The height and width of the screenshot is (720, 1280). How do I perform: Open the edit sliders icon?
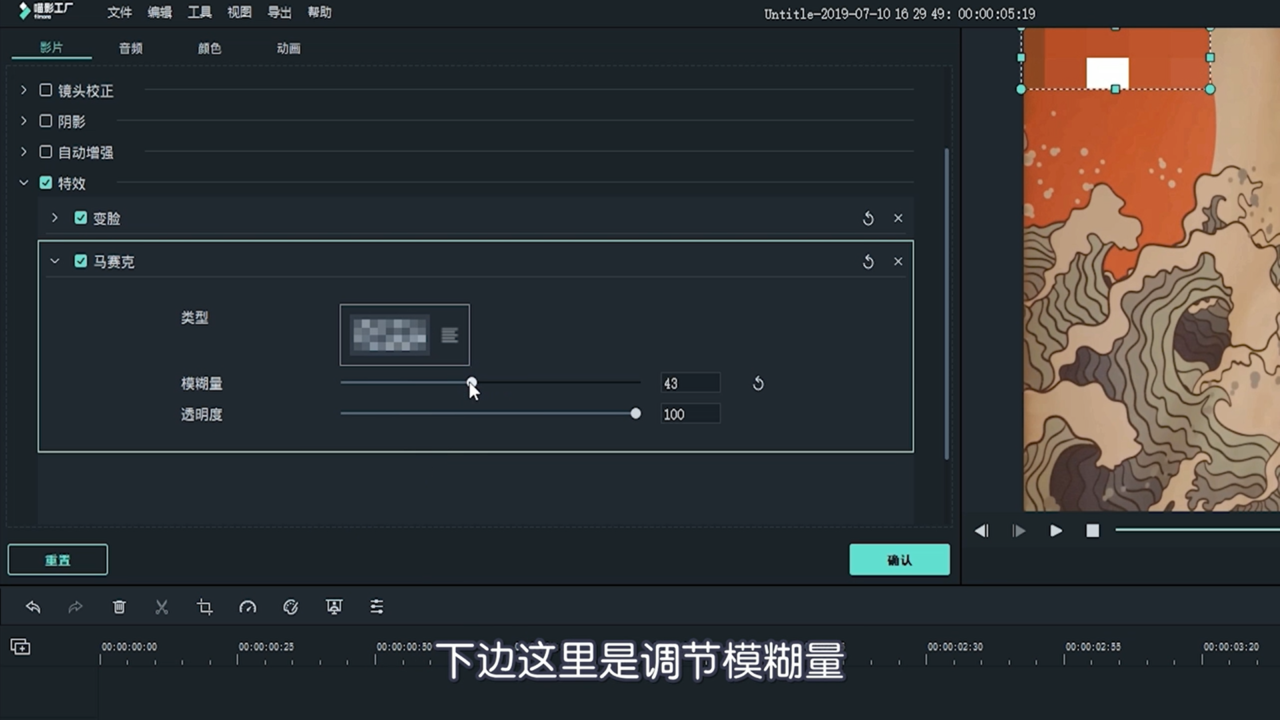[377, 607]
